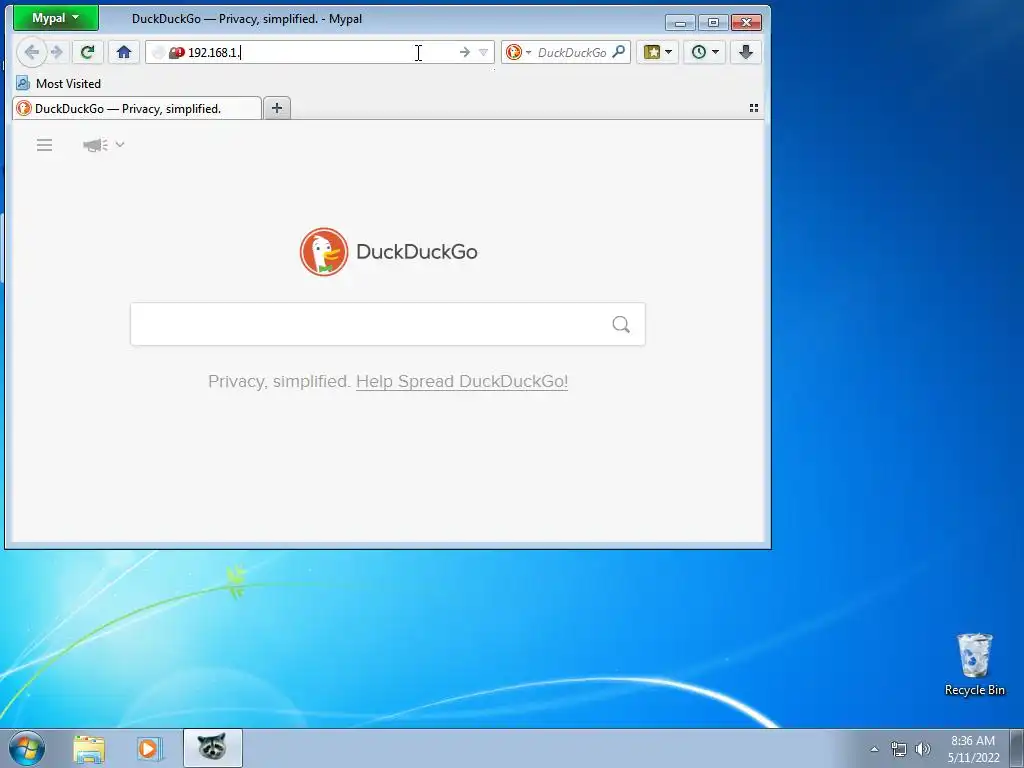Expand the history button dropdown arrow
This screenshot has height=768, width=1024.
click(716, 52)
